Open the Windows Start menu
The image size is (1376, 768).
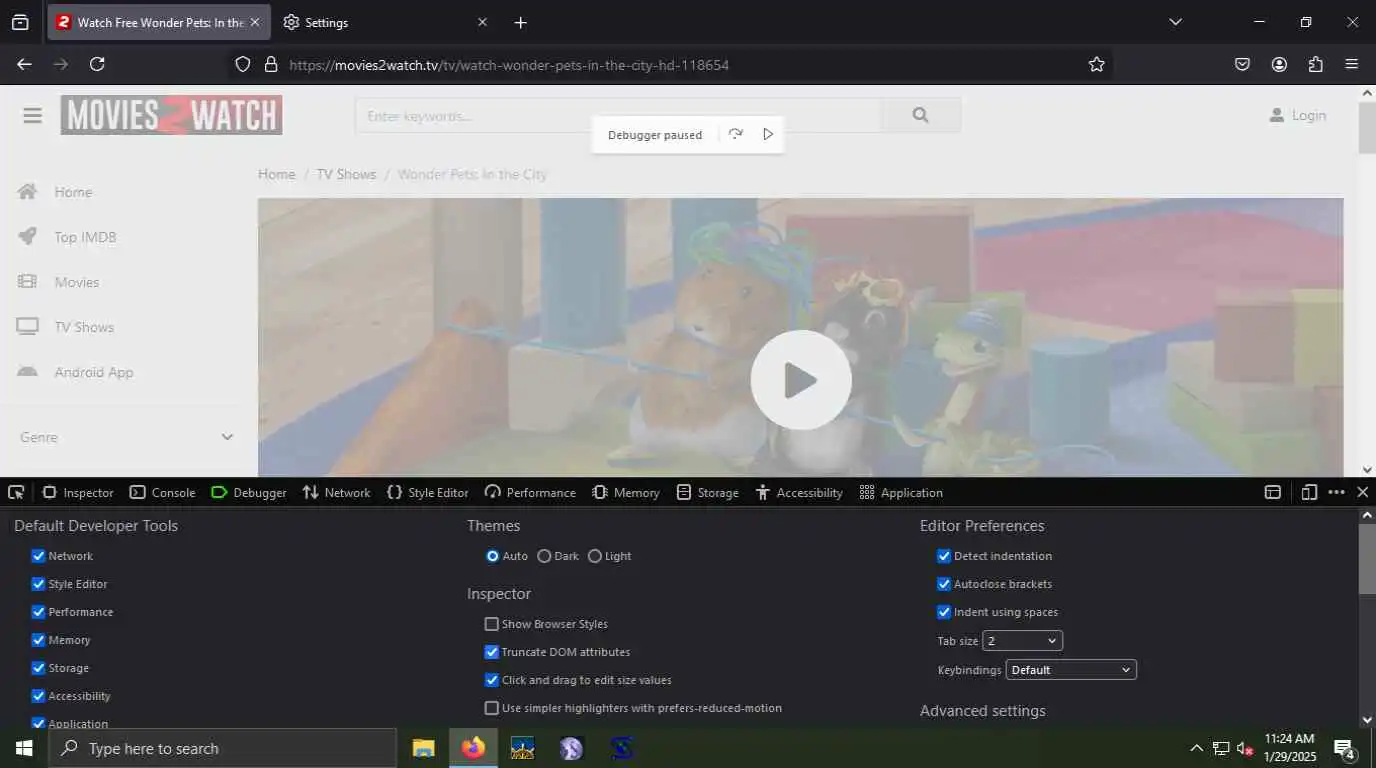point(24,748)
